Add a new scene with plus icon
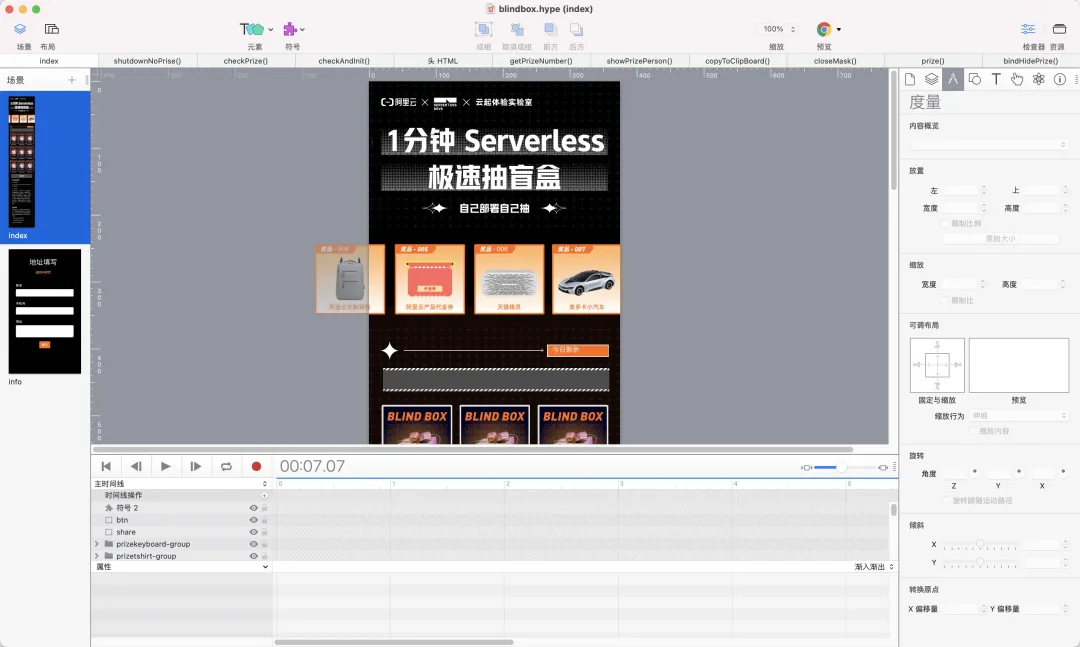This screenshot has height=647, width=1080. [72, 80]
